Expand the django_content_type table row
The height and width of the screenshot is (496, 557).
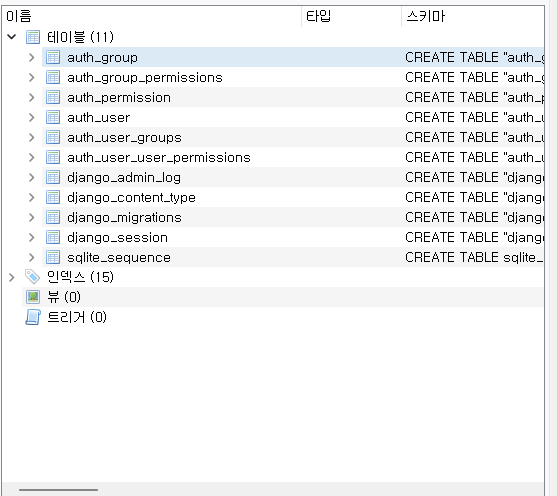coord(32,198)
